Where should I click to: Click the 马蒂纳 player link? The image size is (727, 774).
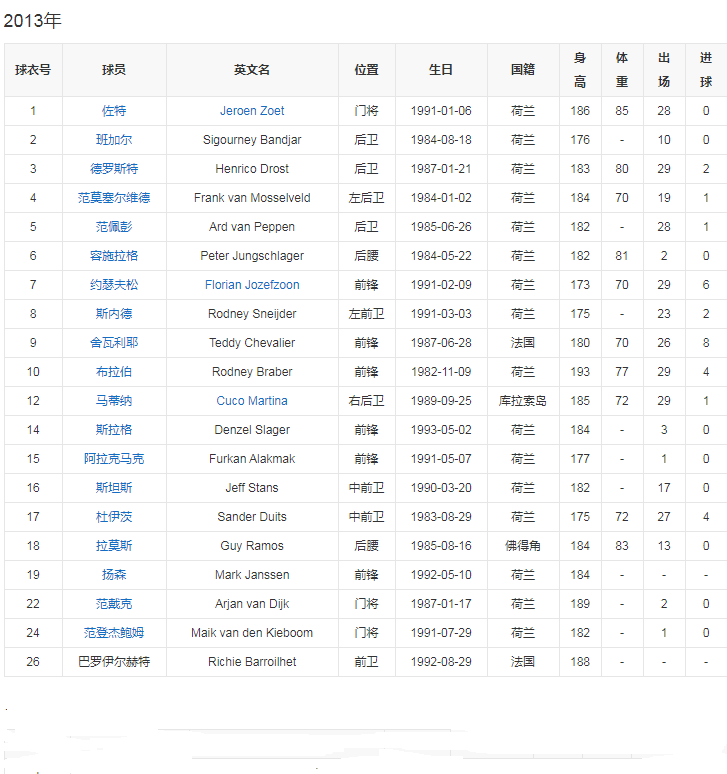[114, 401]
